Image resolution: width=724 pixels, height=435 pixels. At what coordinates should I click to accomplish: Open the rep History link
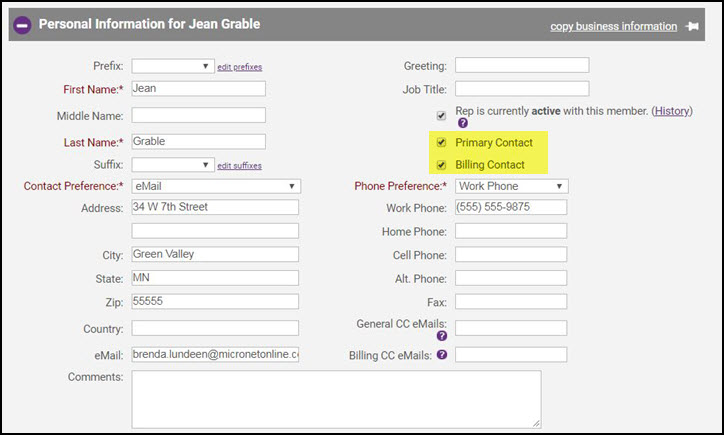(x=671, y=111)
